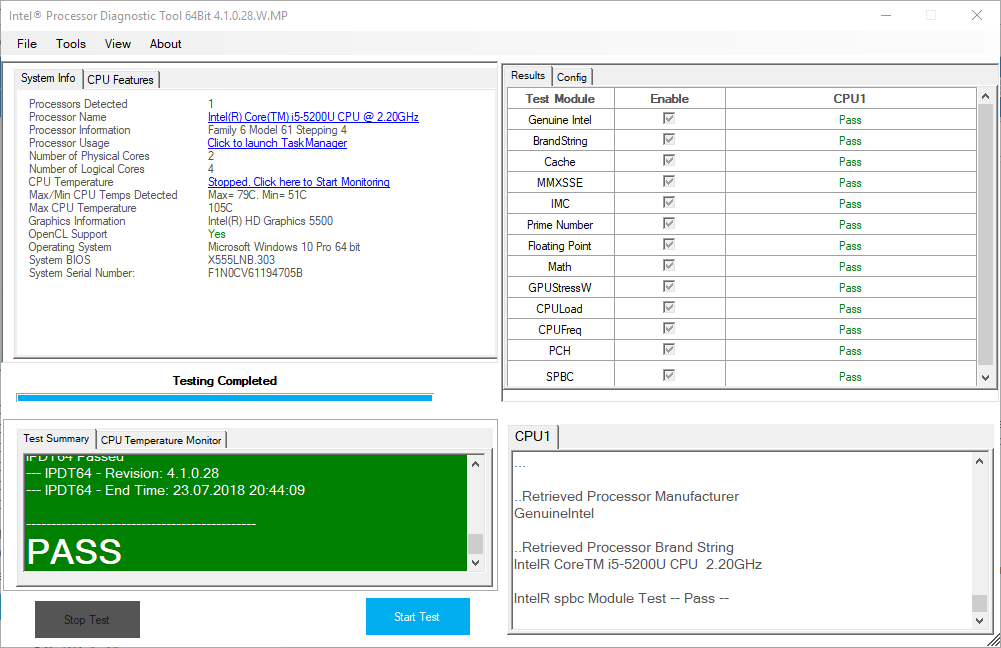This screenshot has height=648, width=1001.
Task: Click the Start Test button
Action: tap(417, 616)
